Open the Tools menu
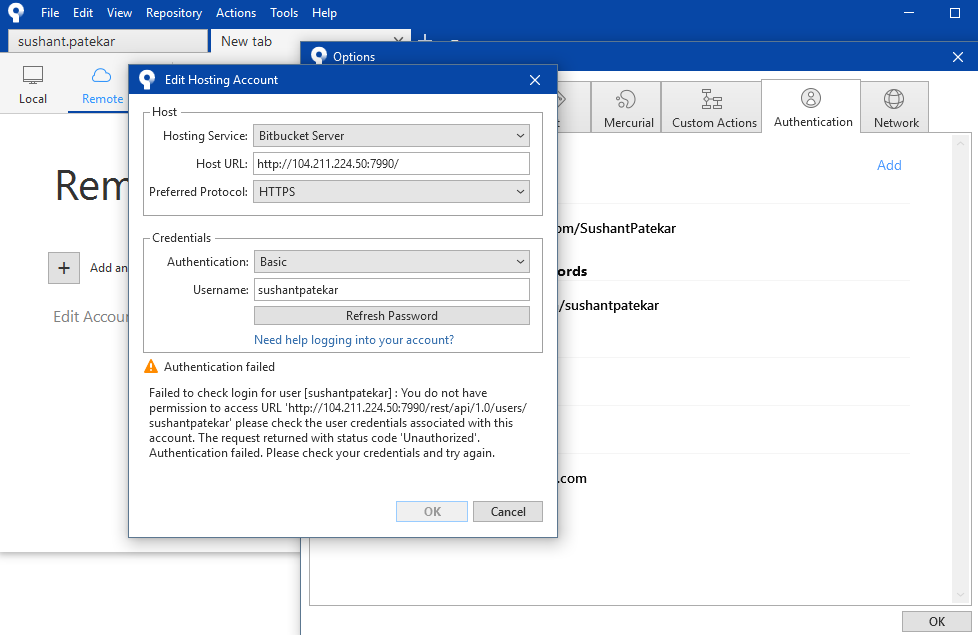This screenshot has height=635, width=978. pos(284,12)
